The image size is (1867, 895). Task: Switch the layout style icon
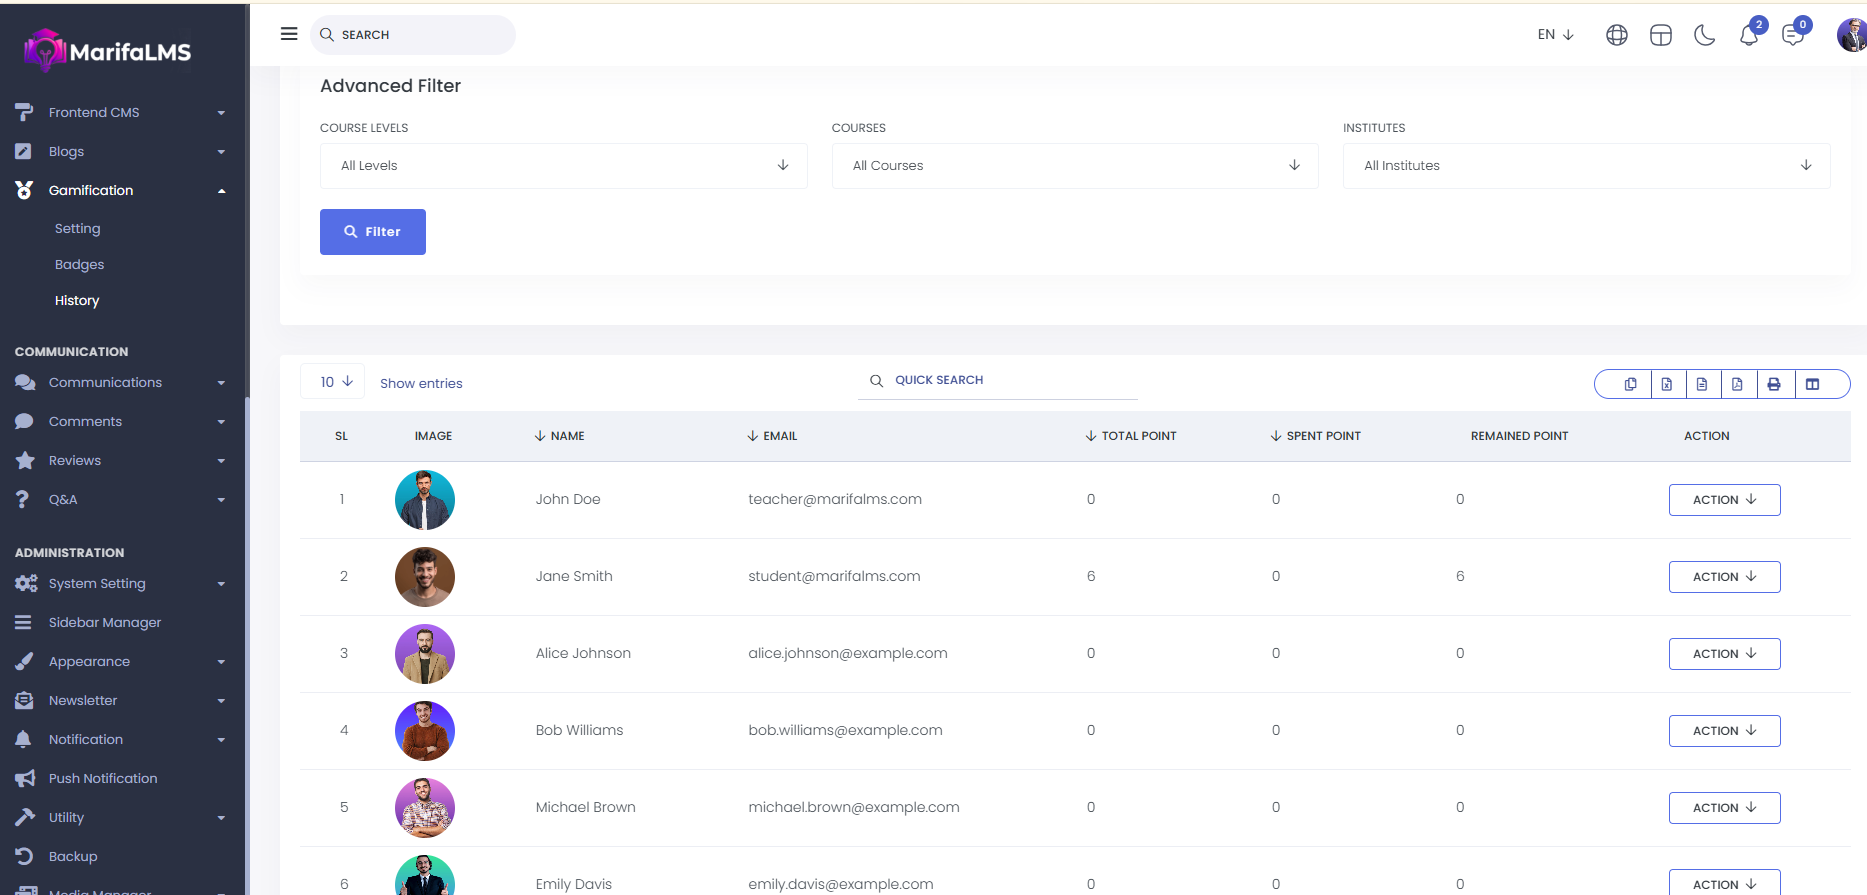pos(1660,36)
